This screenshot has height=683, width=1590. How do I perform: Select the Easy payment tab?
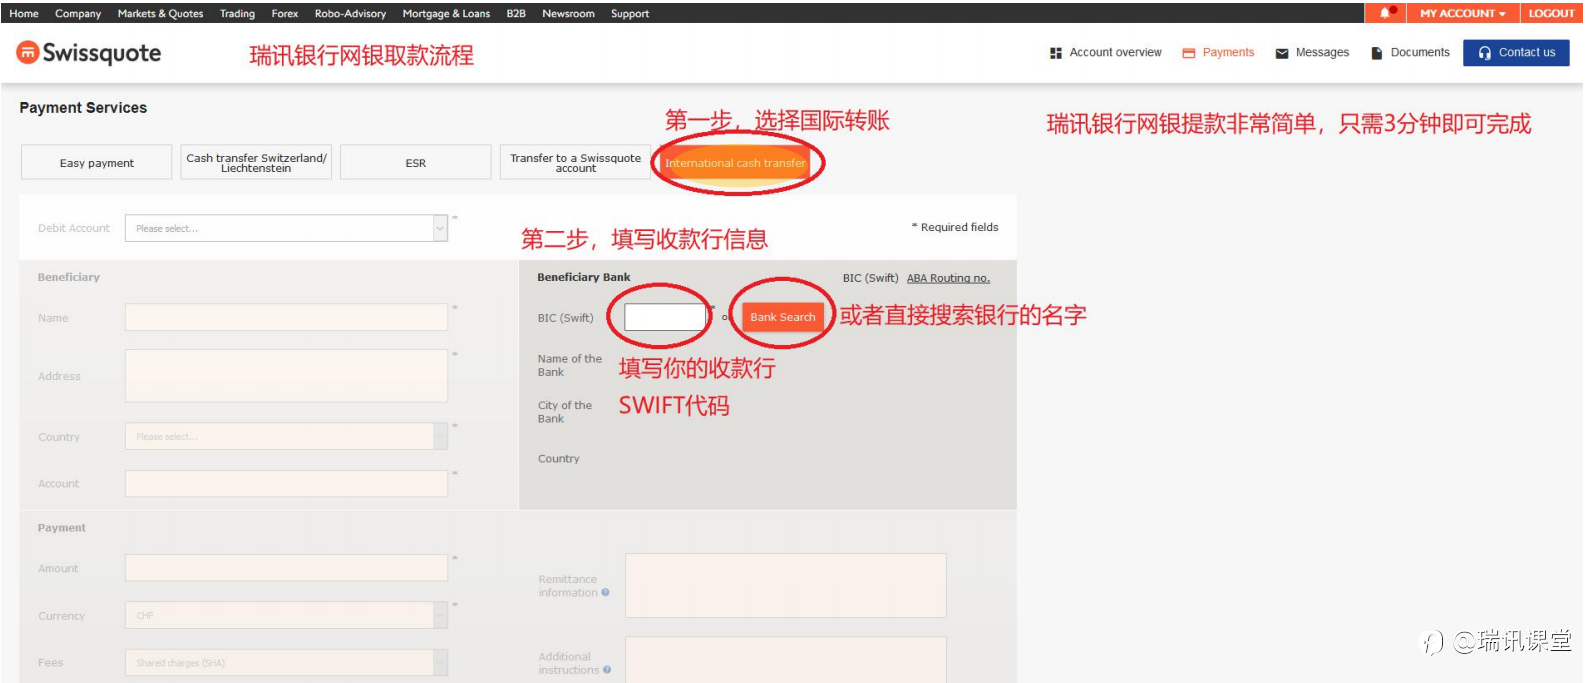96,163
